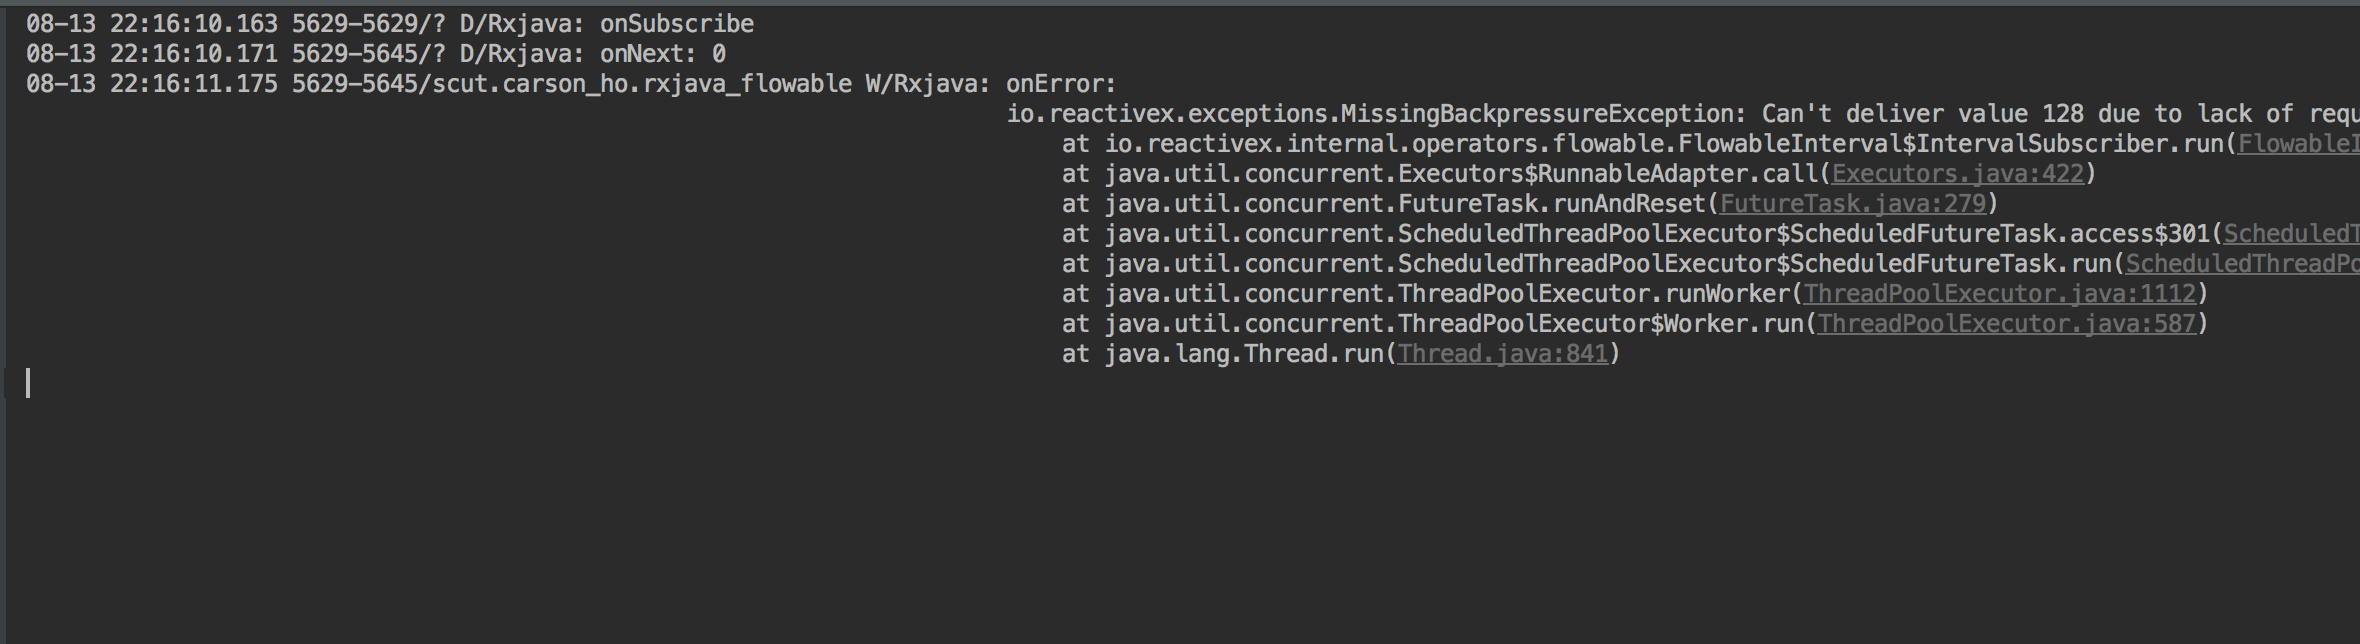
Task: Jump to ThreadPoolExecutor.java:1112 in the stack trace
Action: 1999,294
